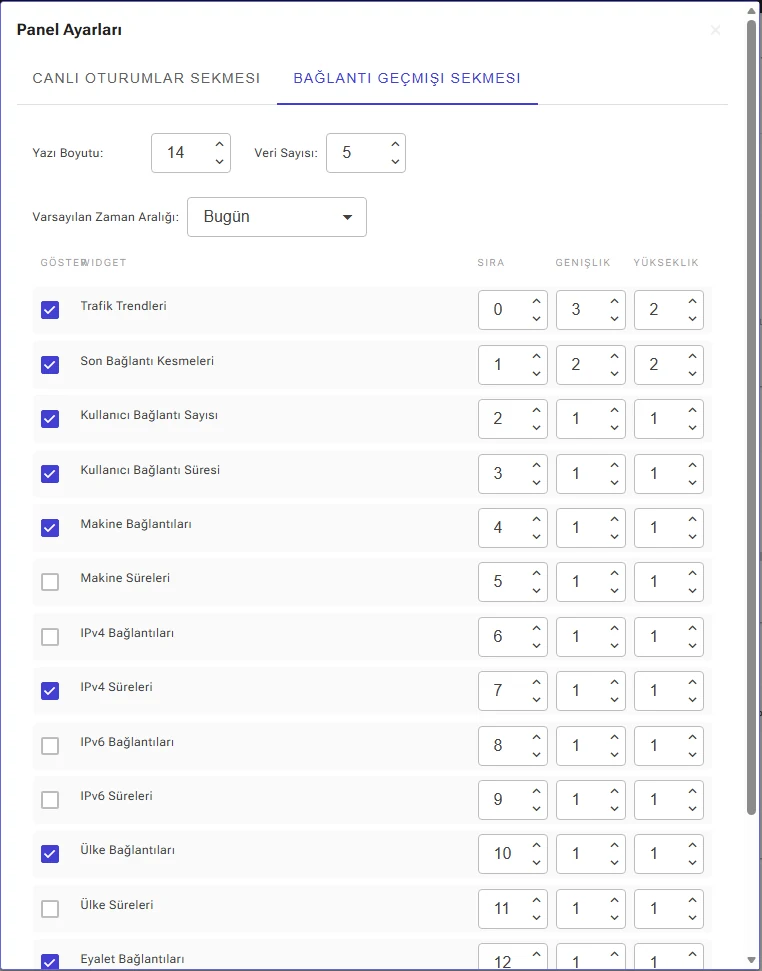Toggle the Ülke Bağlantıları checkbox
This screenshot has width=762, height=971.
click(x=50, y=854)
